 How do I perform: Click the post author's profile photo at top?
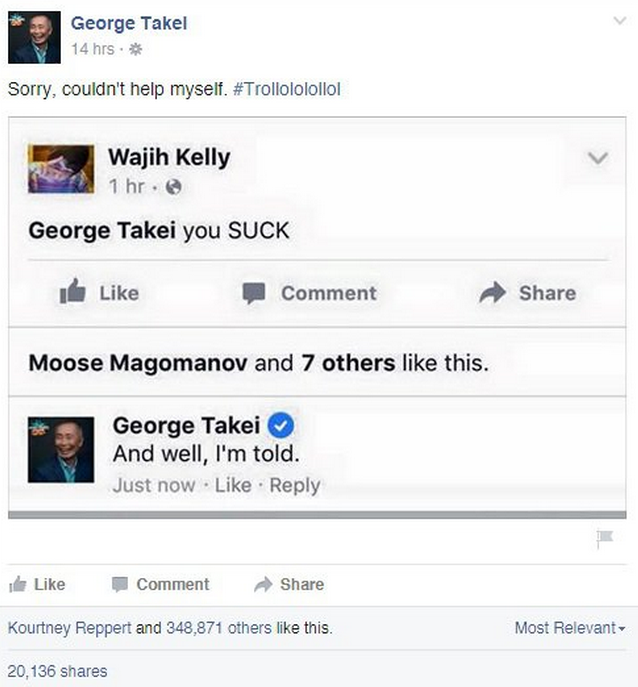(x=35, y=38)
